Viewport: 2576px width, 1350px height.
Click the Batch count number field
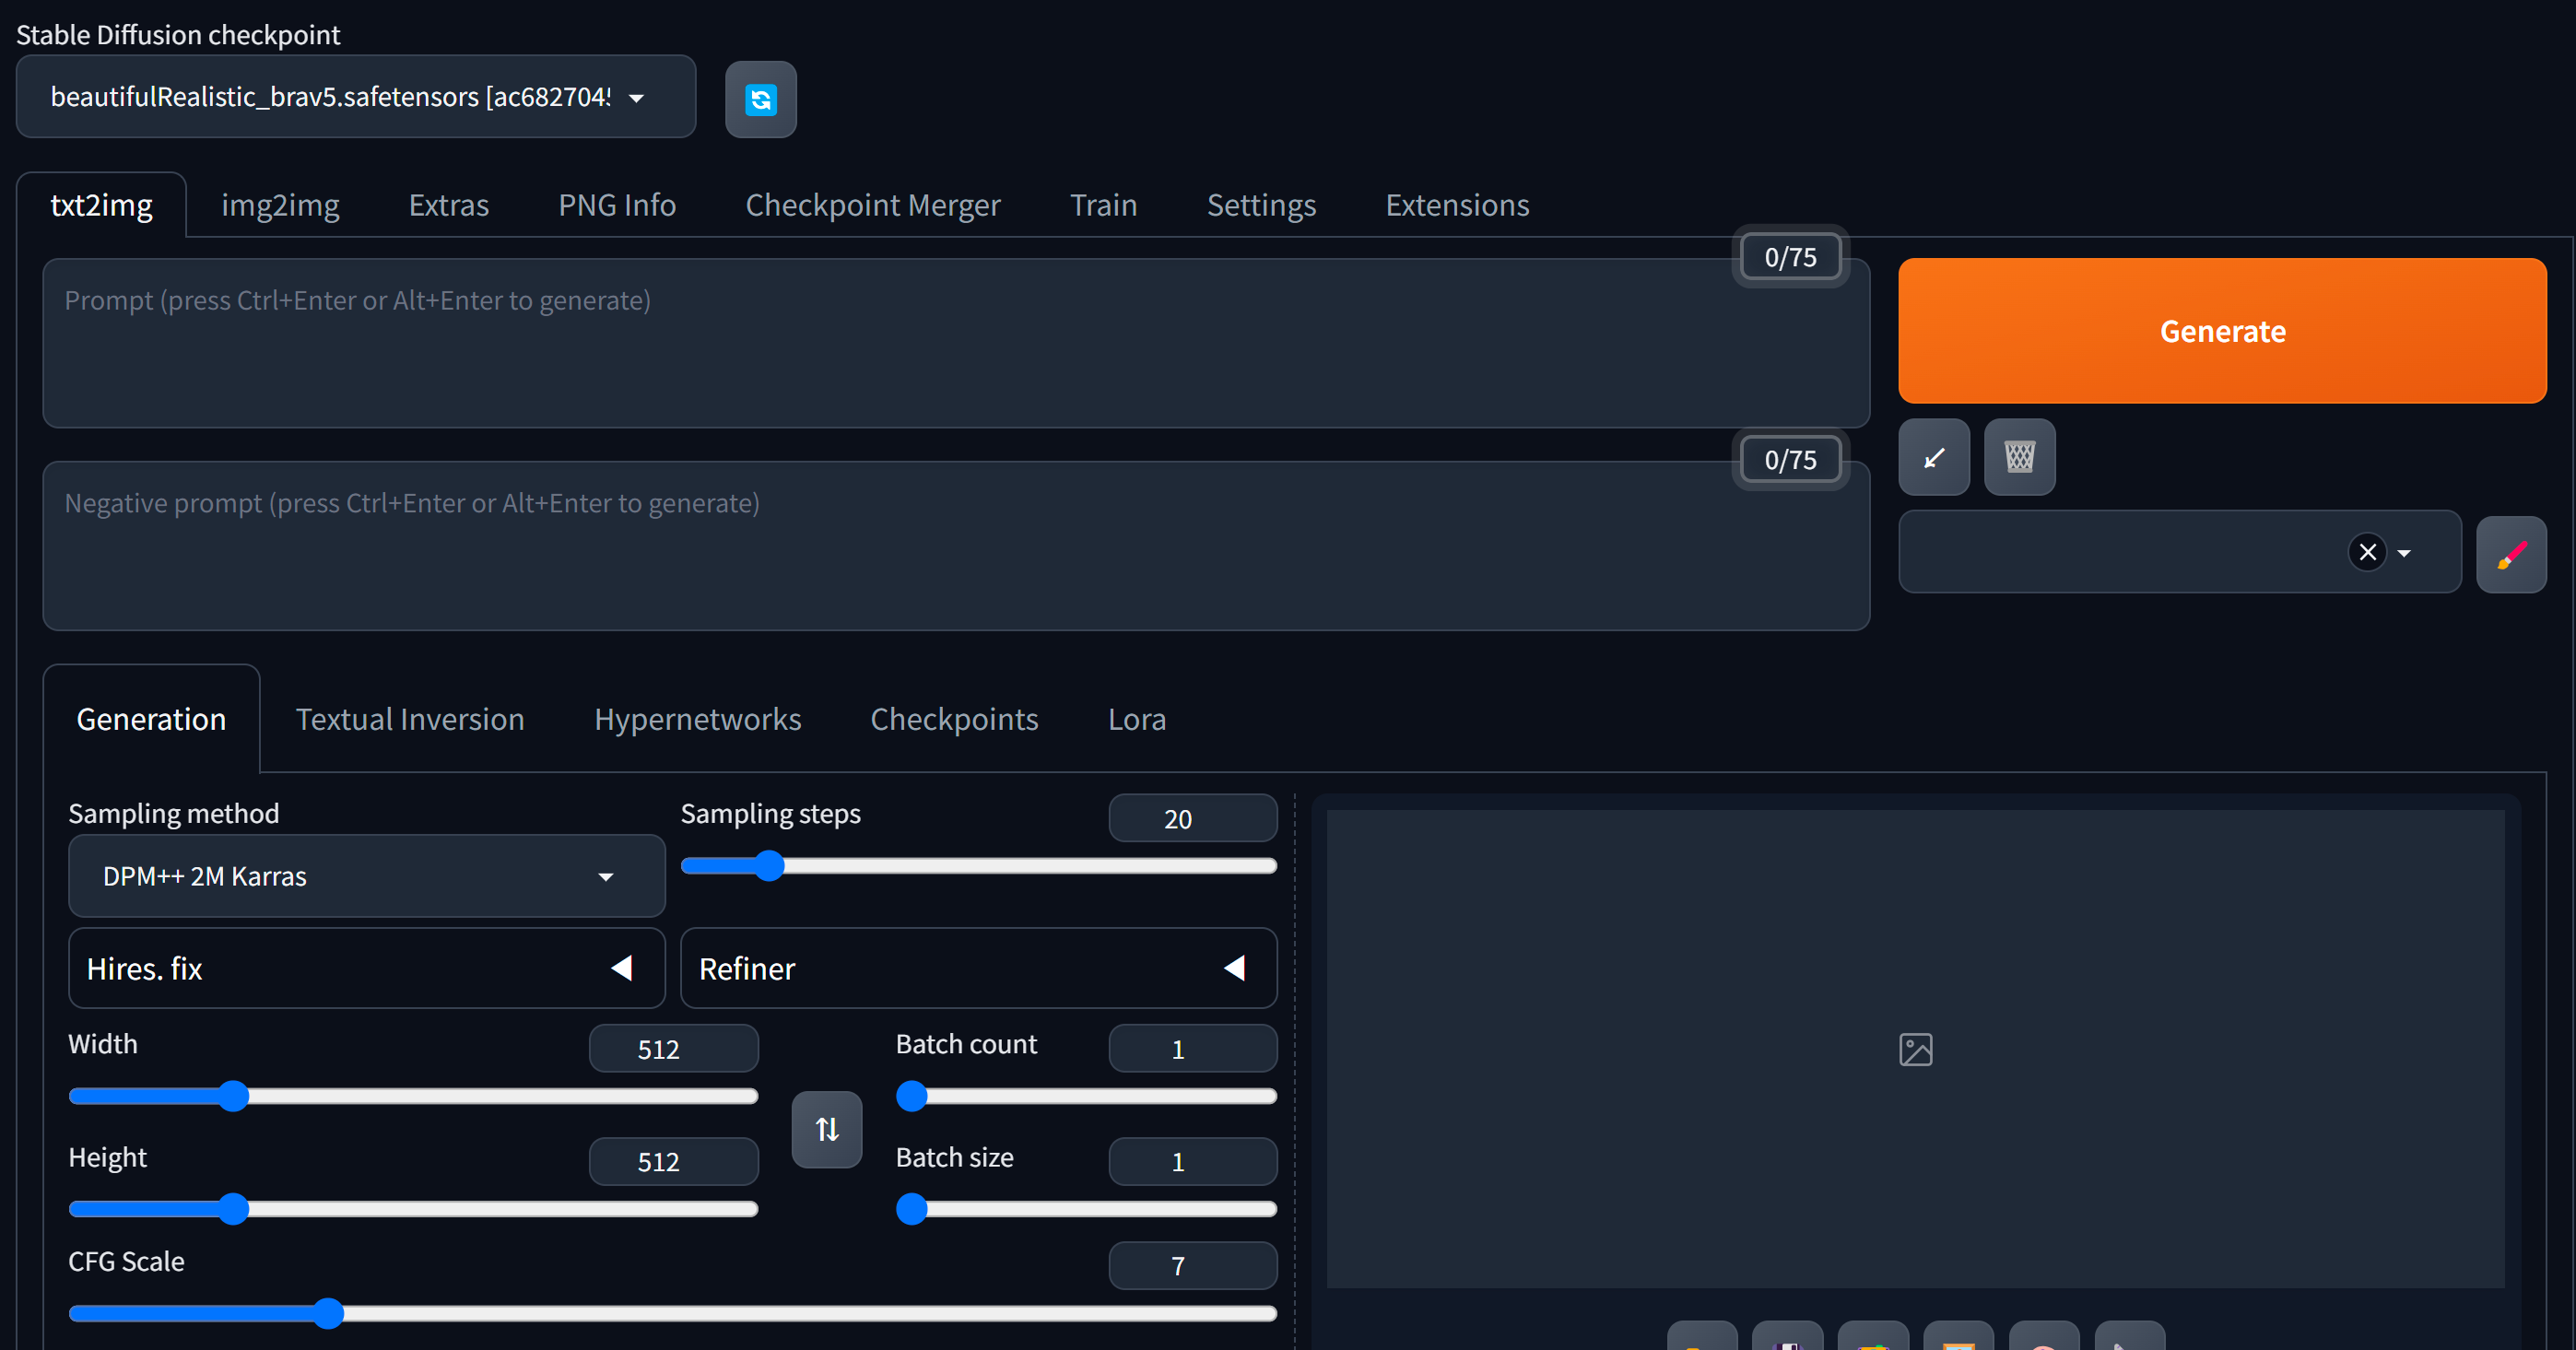(1192, 1048)
